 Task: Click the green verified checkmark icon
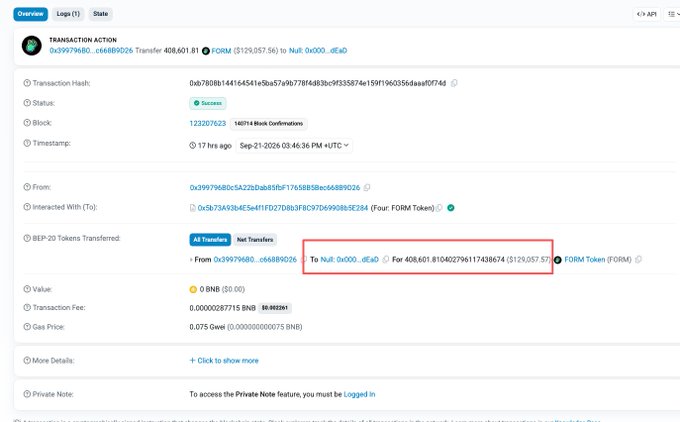[x=451, y=208]
